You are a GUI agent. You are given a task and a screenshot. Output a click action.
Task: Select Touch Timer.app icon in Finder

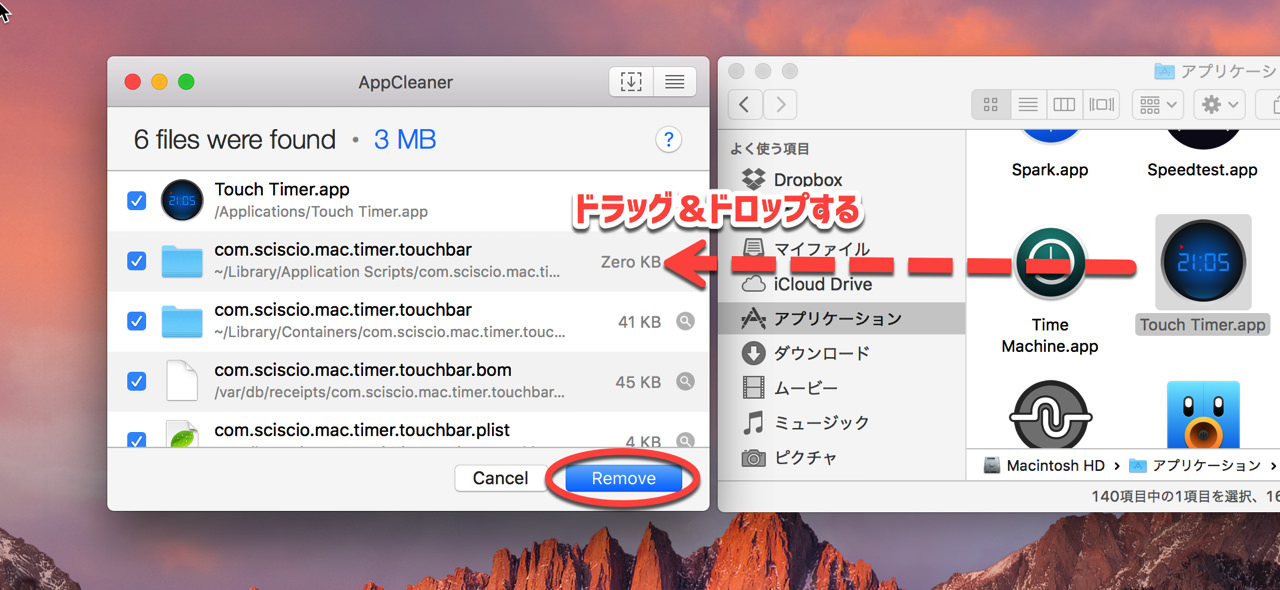(1203, 262)
